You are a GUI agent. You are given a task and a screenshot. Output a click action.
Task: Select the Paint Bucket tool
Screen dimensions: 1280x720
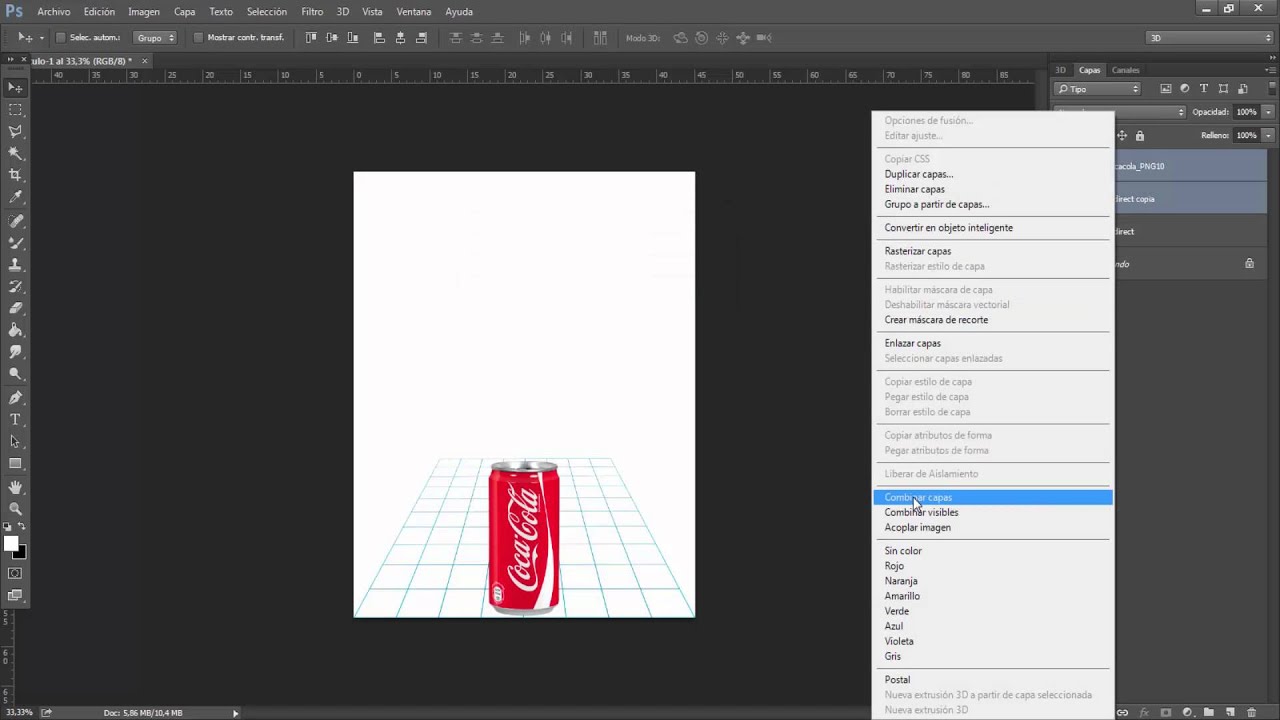pos(15,330)
